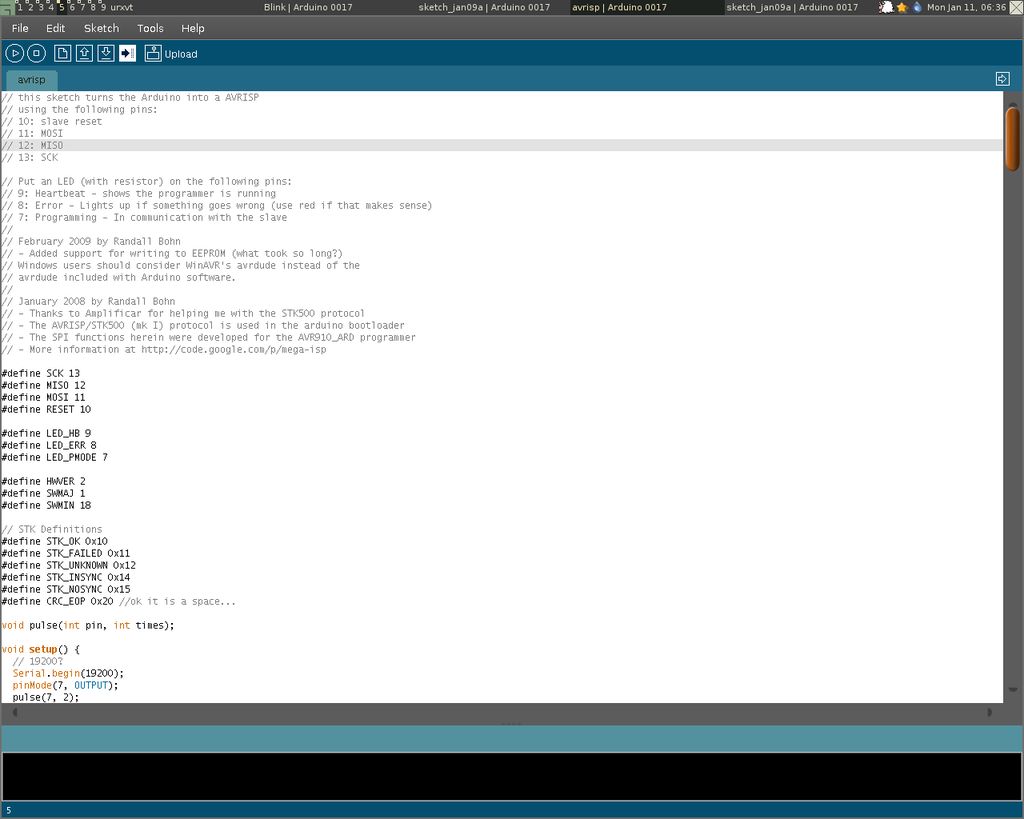Viewport: 1024px width, 819px height.
Task: Click the Verify (play) toolbar button
Action: click(14, 54)
